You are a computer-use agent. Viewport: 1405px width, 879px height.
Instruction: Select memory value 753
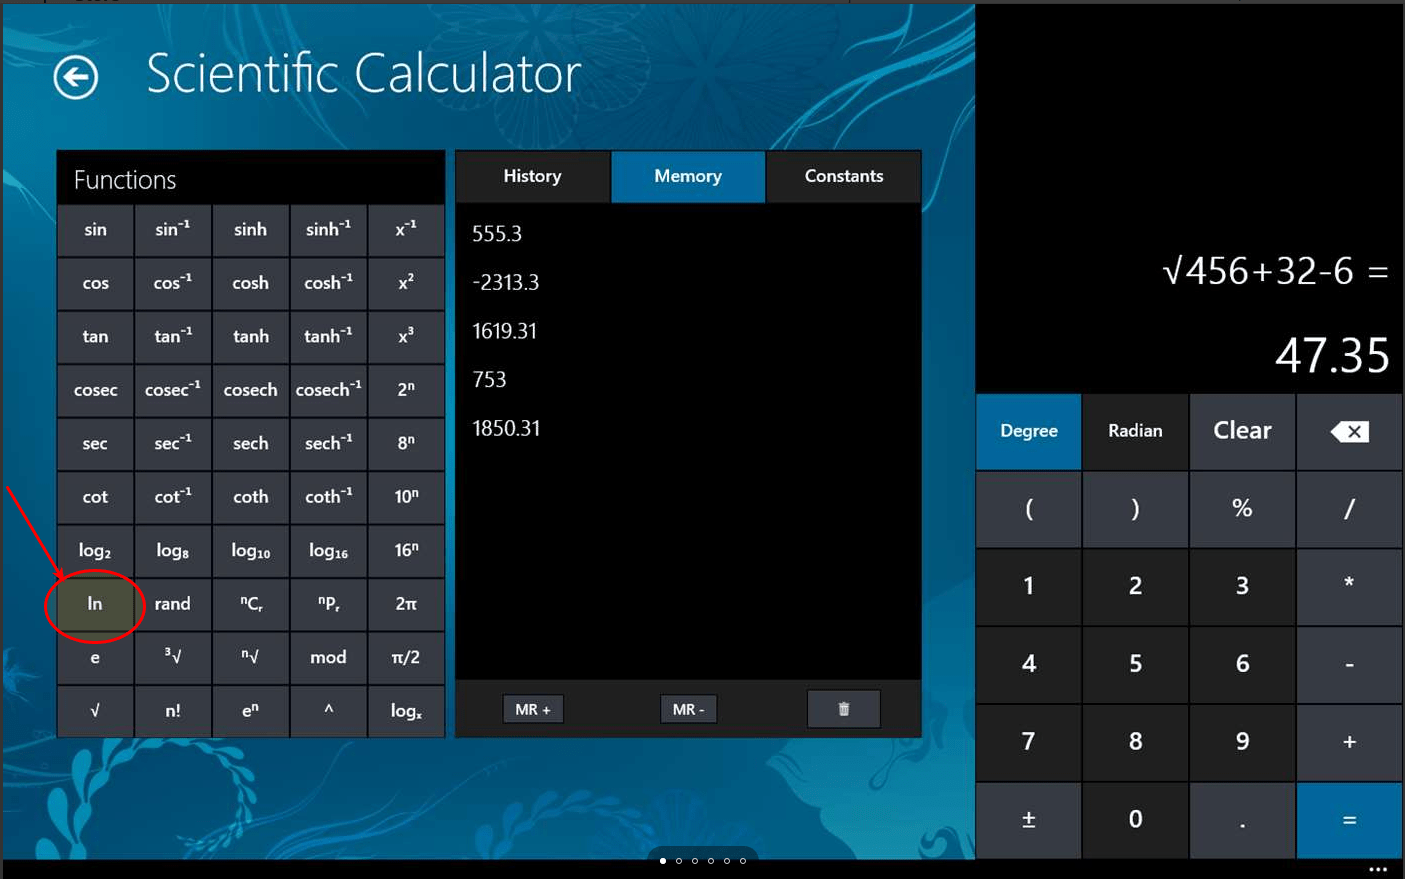(x=489, y=379)
